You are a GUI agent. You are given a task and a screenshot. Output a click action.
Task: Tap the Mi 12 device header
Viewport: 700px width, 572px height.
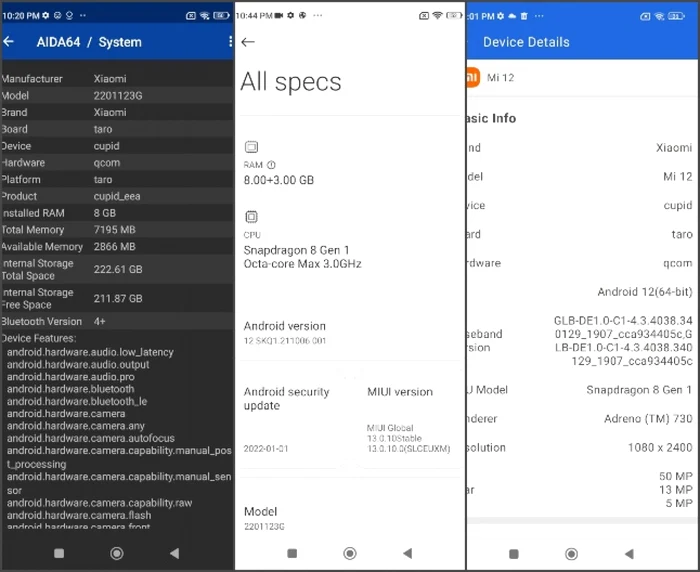pyautogui.click(x=583, y=78)
